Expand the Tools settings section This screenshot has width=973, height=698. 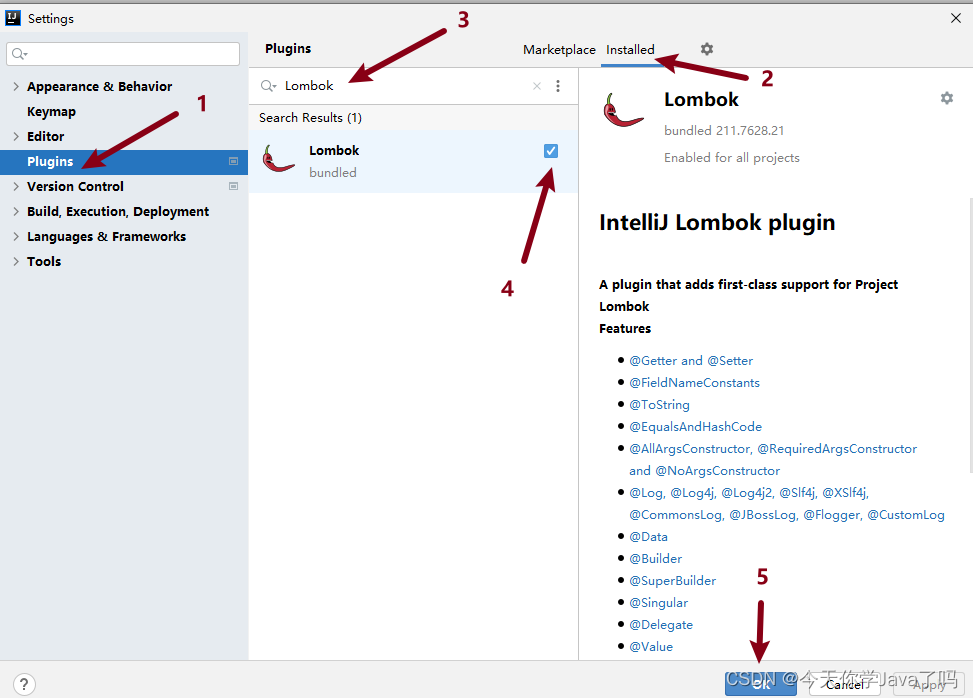16,261
